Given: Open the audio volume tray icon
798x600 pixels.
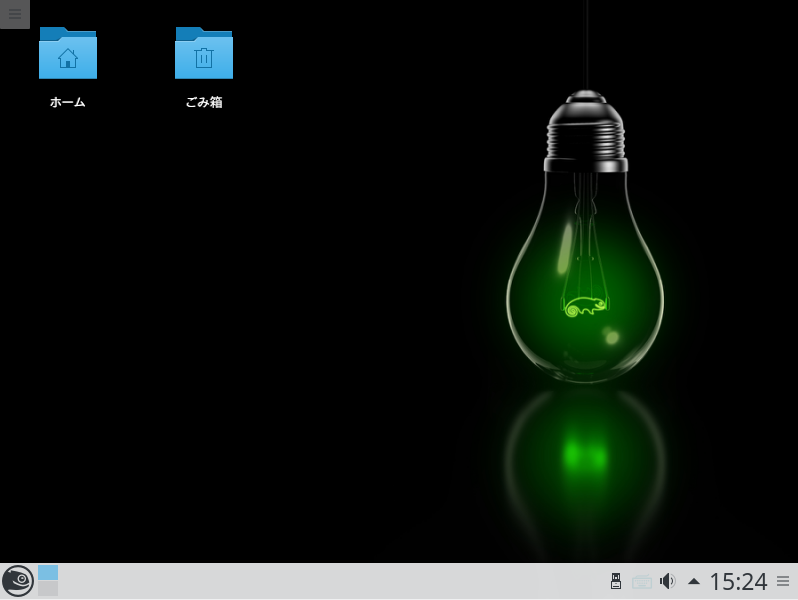Looking at the screenshot, I should [668, 581].
